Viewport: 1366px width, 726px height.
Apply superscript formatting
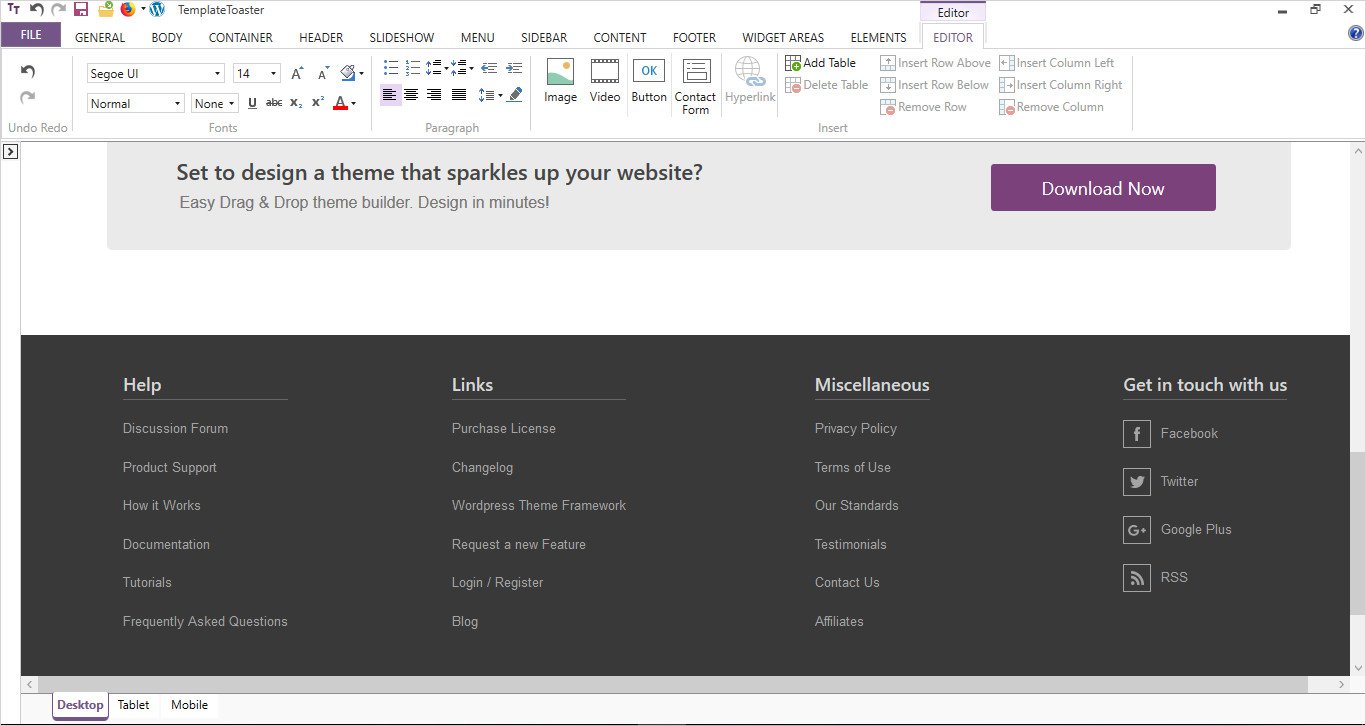click(317, 103)
